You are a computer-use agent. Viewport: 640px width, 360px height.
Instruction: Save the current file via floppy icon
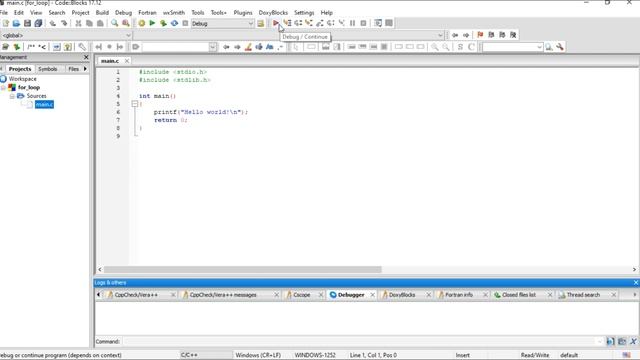pos(27,23)
